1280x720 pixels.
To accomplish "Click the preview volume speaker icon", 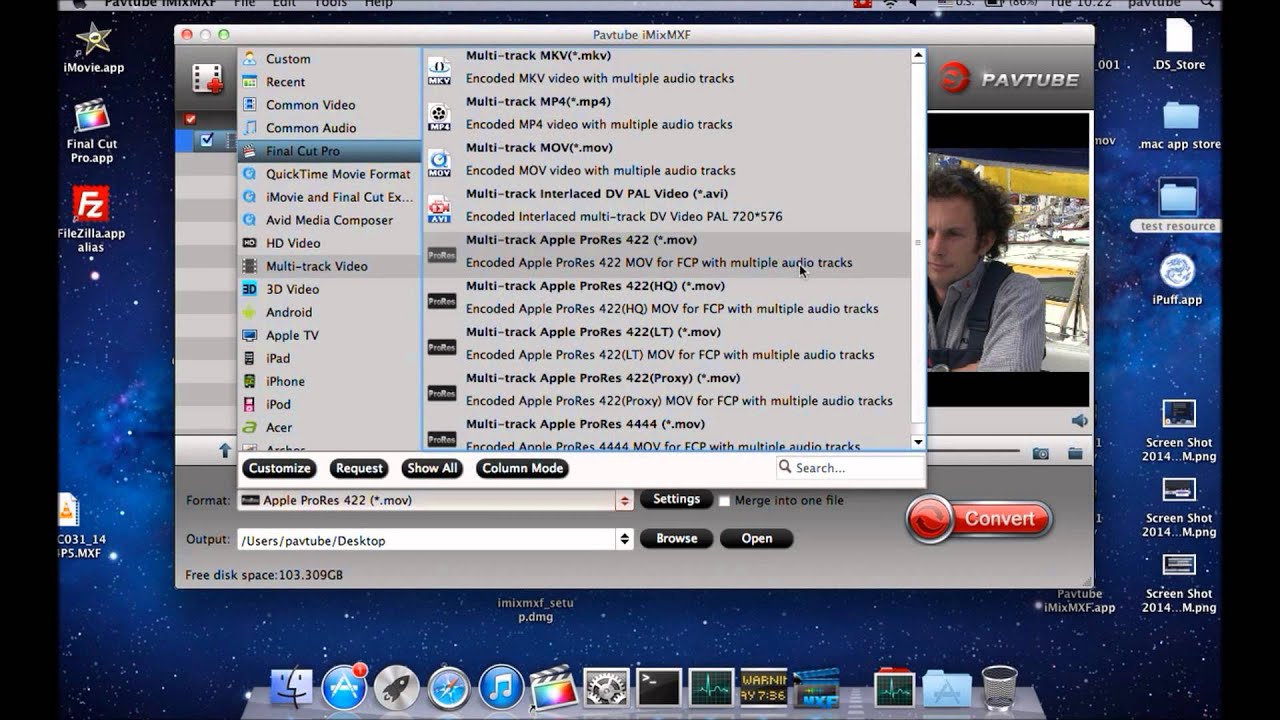I will click(1079, 421).
